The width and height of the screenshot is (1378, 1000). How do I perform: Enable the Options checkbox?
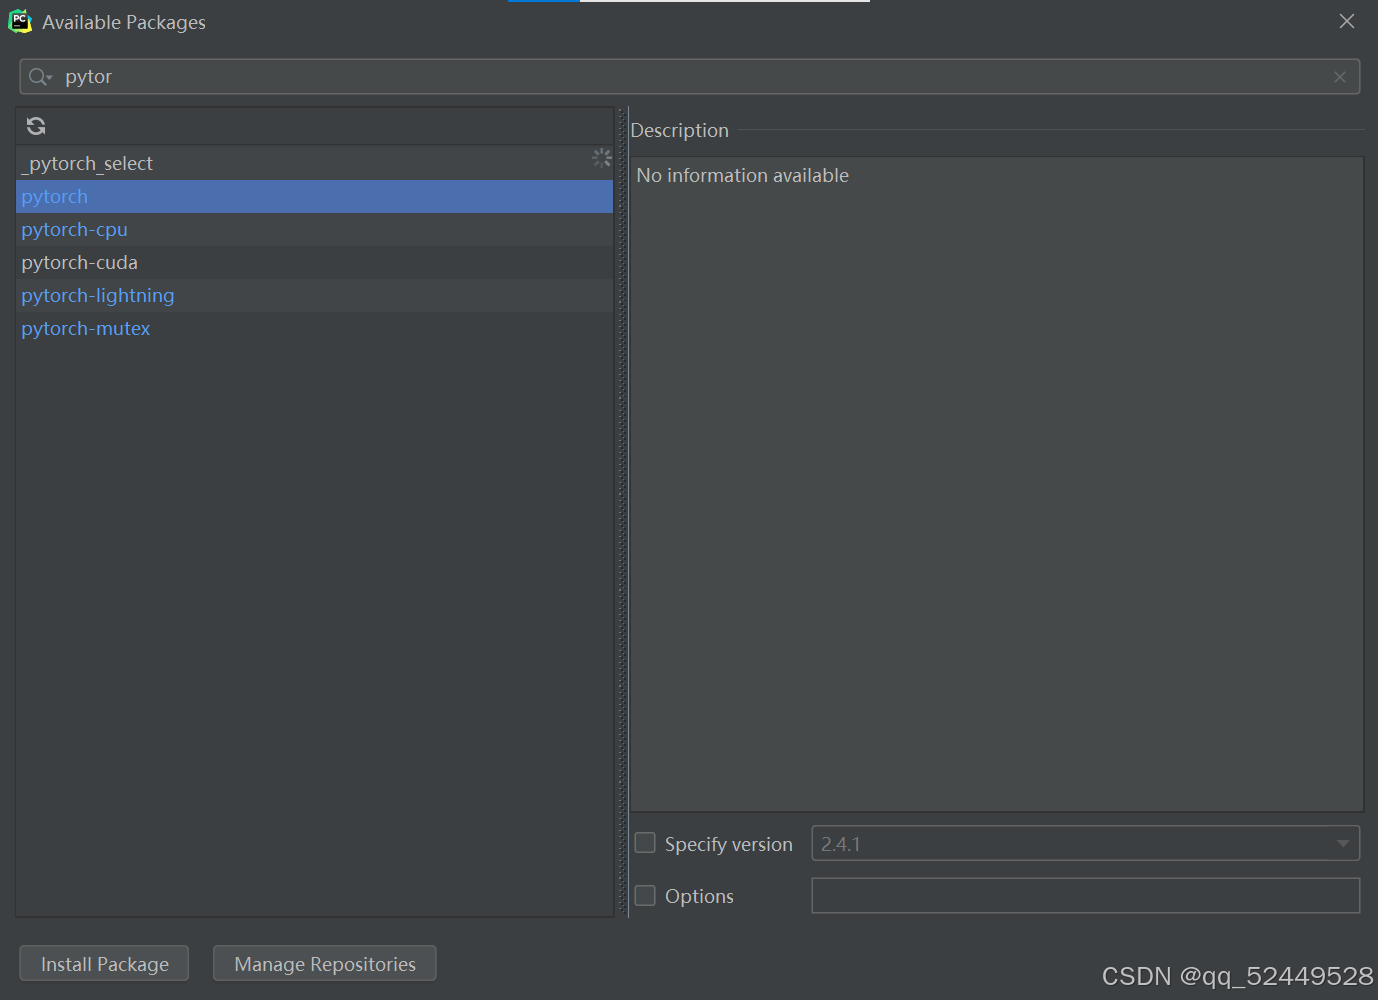tap(645, 895)
